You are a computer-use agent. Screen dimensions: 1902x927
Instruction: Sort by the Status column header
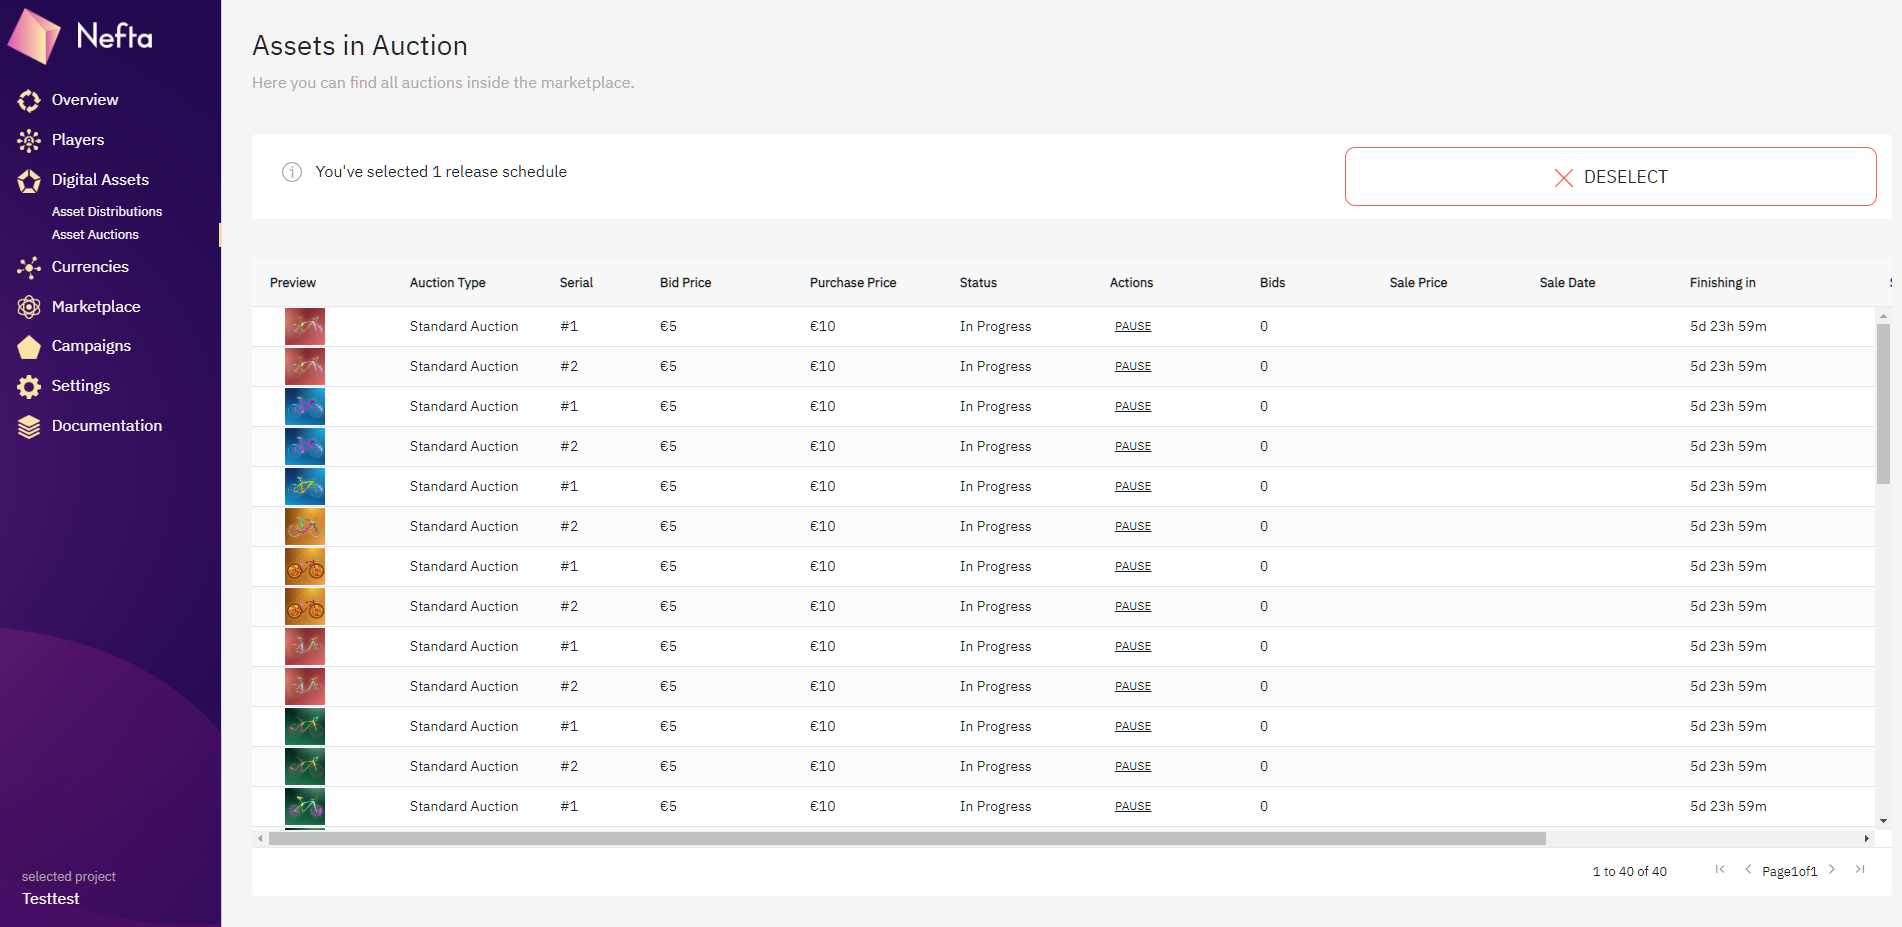(978, 283)
